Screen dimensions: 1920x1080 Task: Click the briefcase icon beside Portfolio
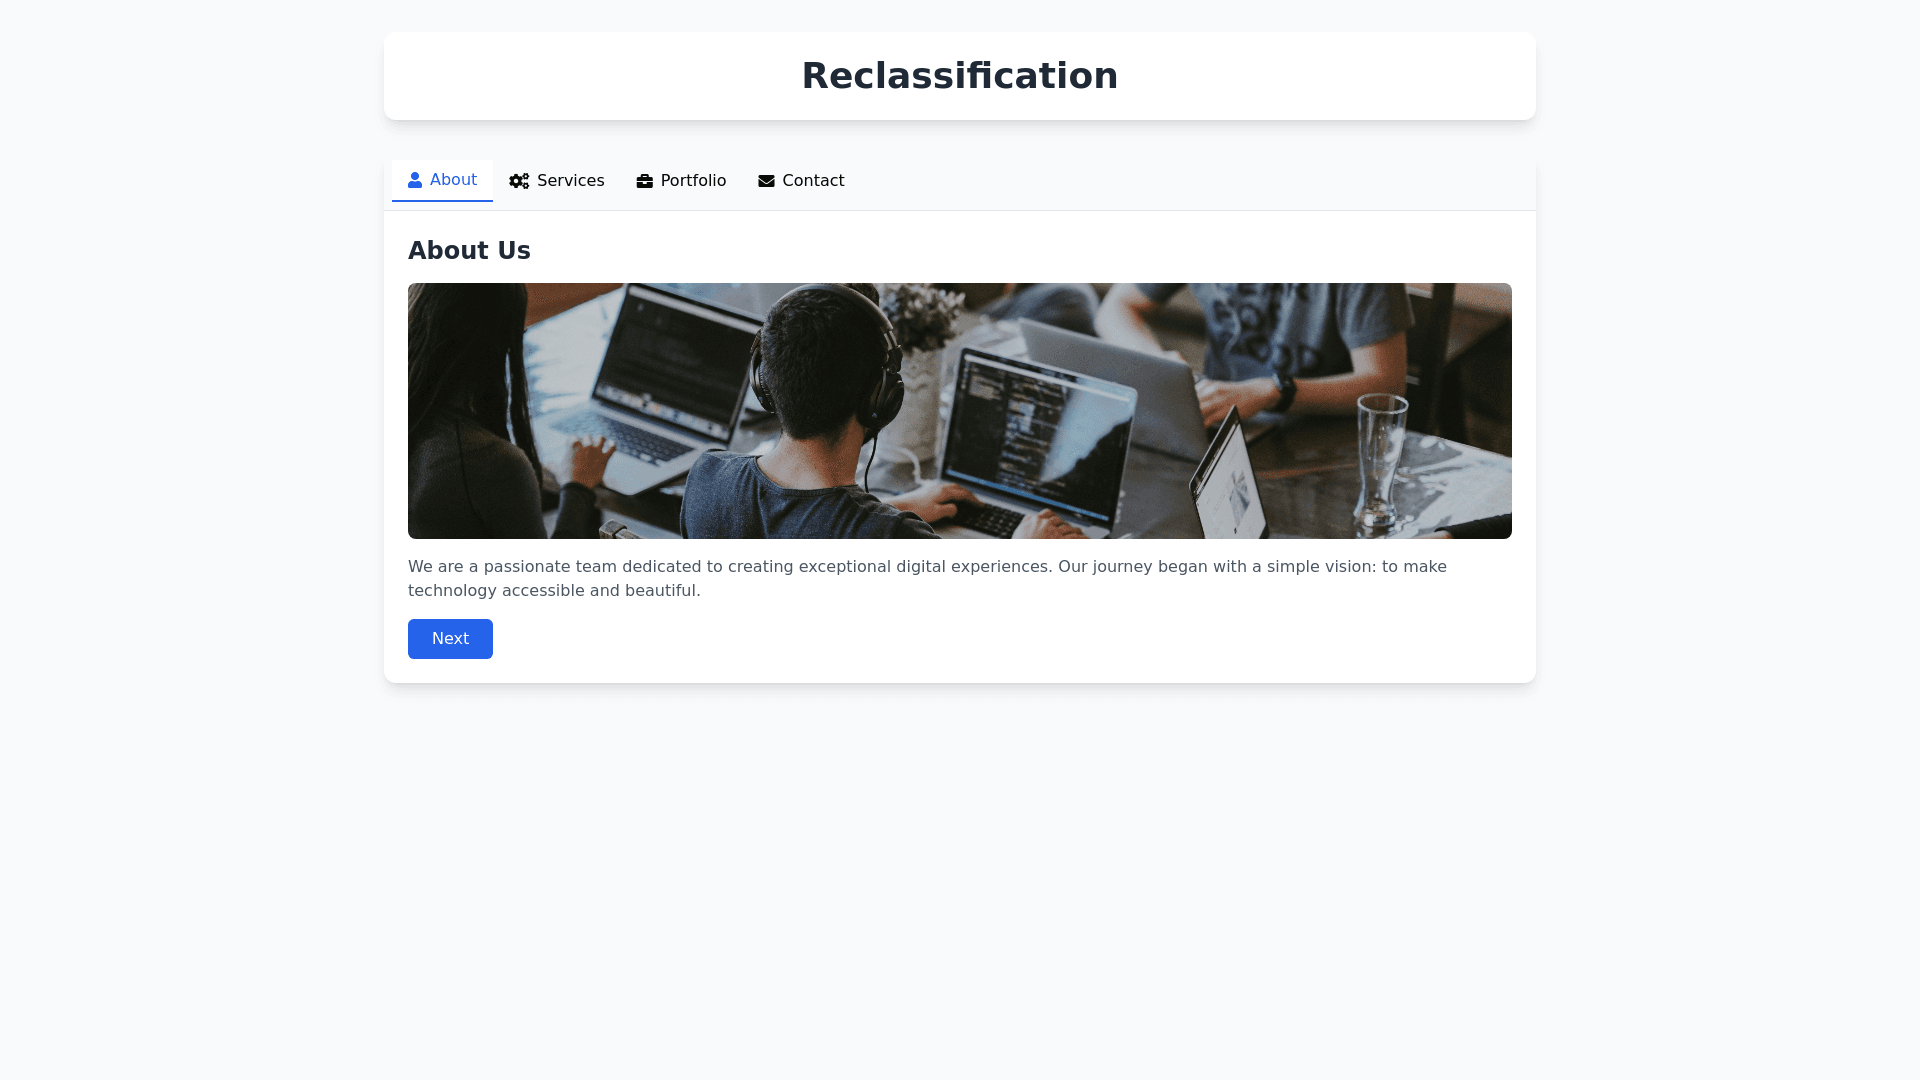[x=645, y=181]
